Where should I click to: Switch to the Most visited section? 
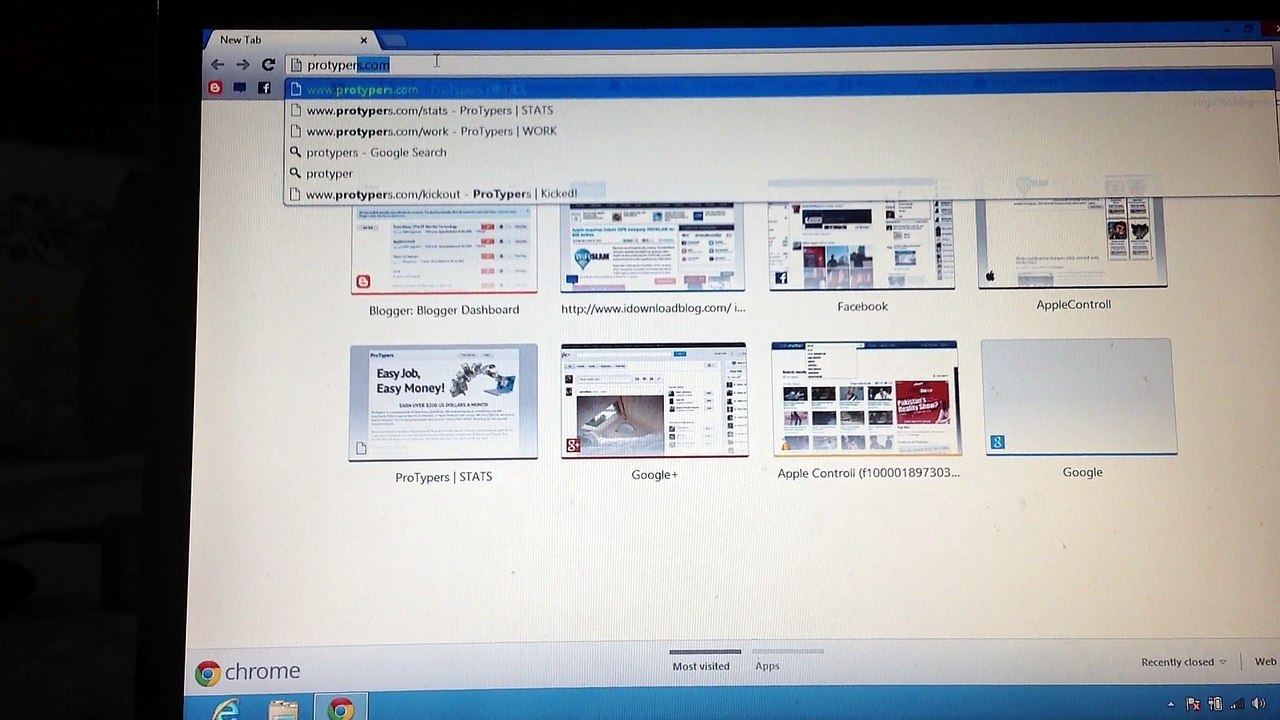701,666
